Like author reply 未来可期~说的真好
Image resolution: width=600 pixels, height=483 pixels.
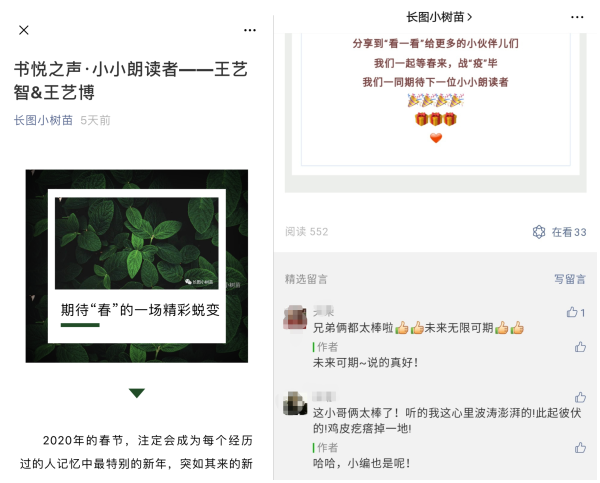[x=580, y=347]
